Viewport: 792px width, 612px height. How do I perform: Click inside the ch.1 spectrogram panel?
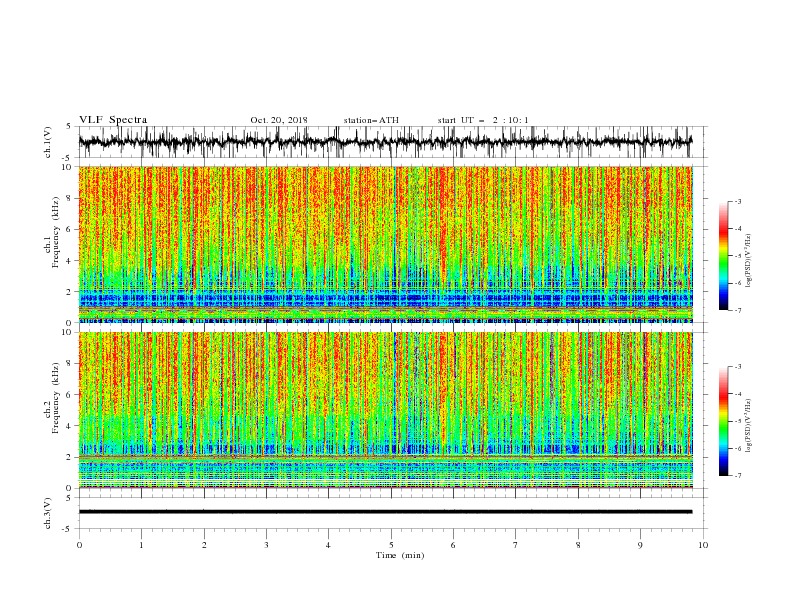pyautogui.click(x=385, y=244)
